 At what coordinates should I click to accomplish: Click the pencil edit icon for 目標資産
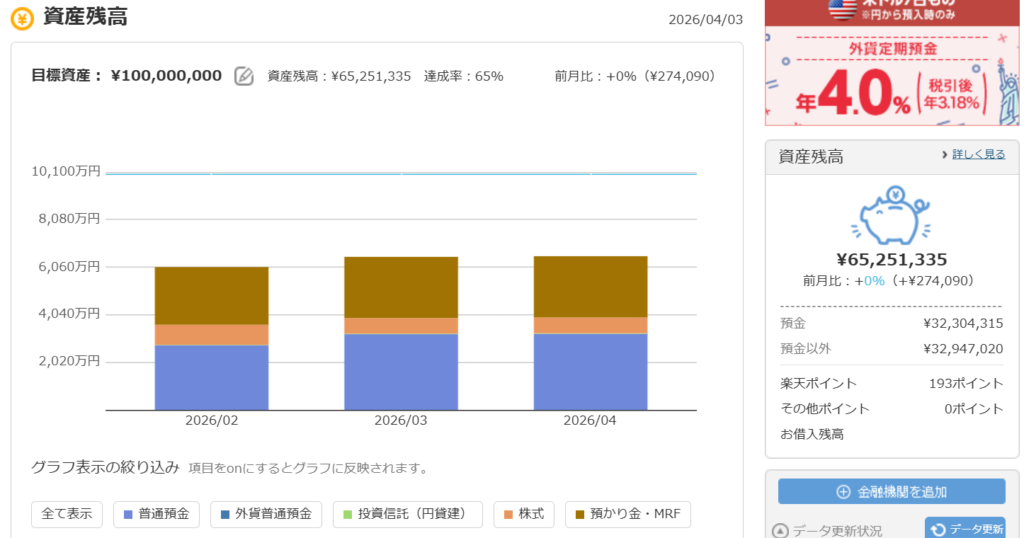pos(243,76)
